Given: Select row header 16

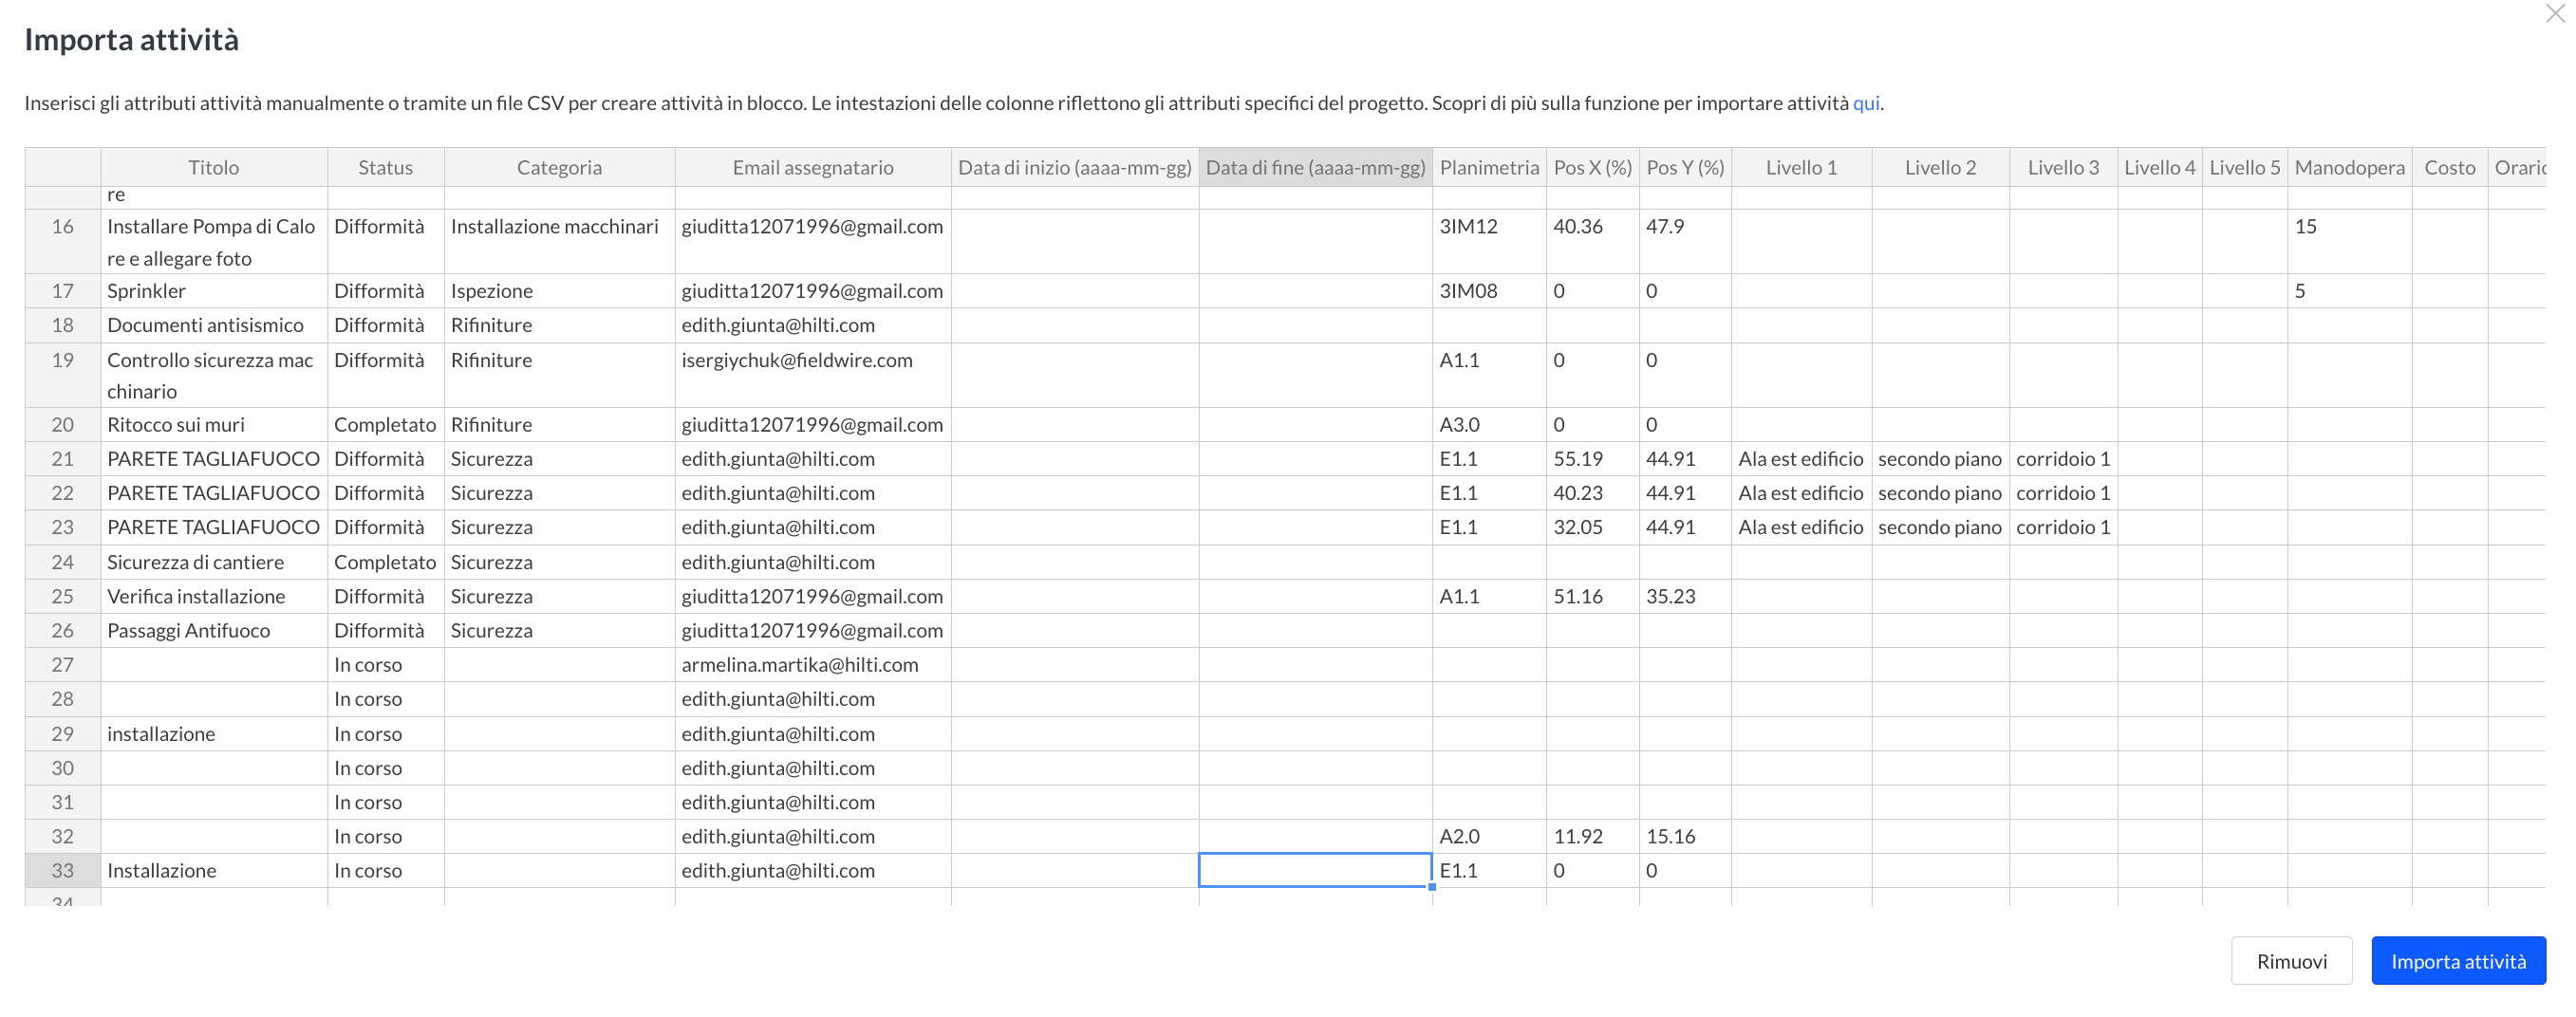Looking at the screenshot, I should coord(63,241).
